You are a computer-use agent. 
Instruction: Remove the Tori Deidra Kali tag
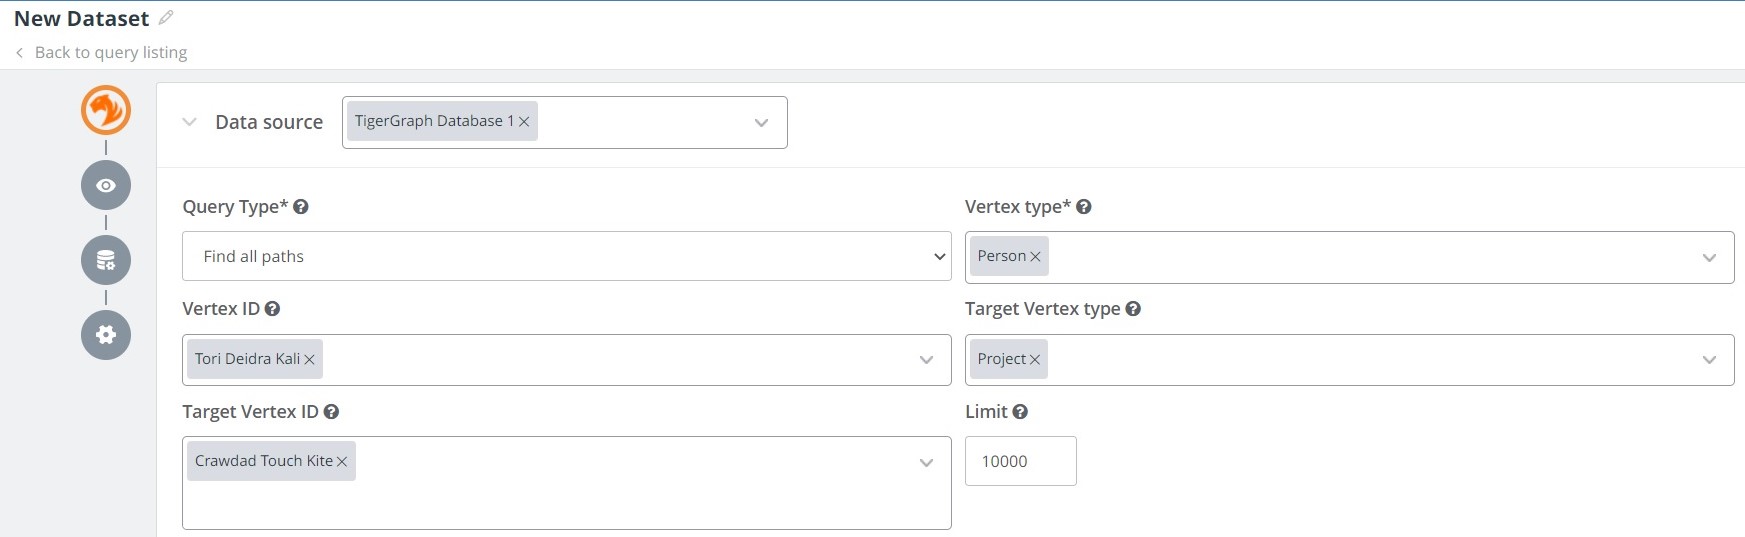(309, 360)
